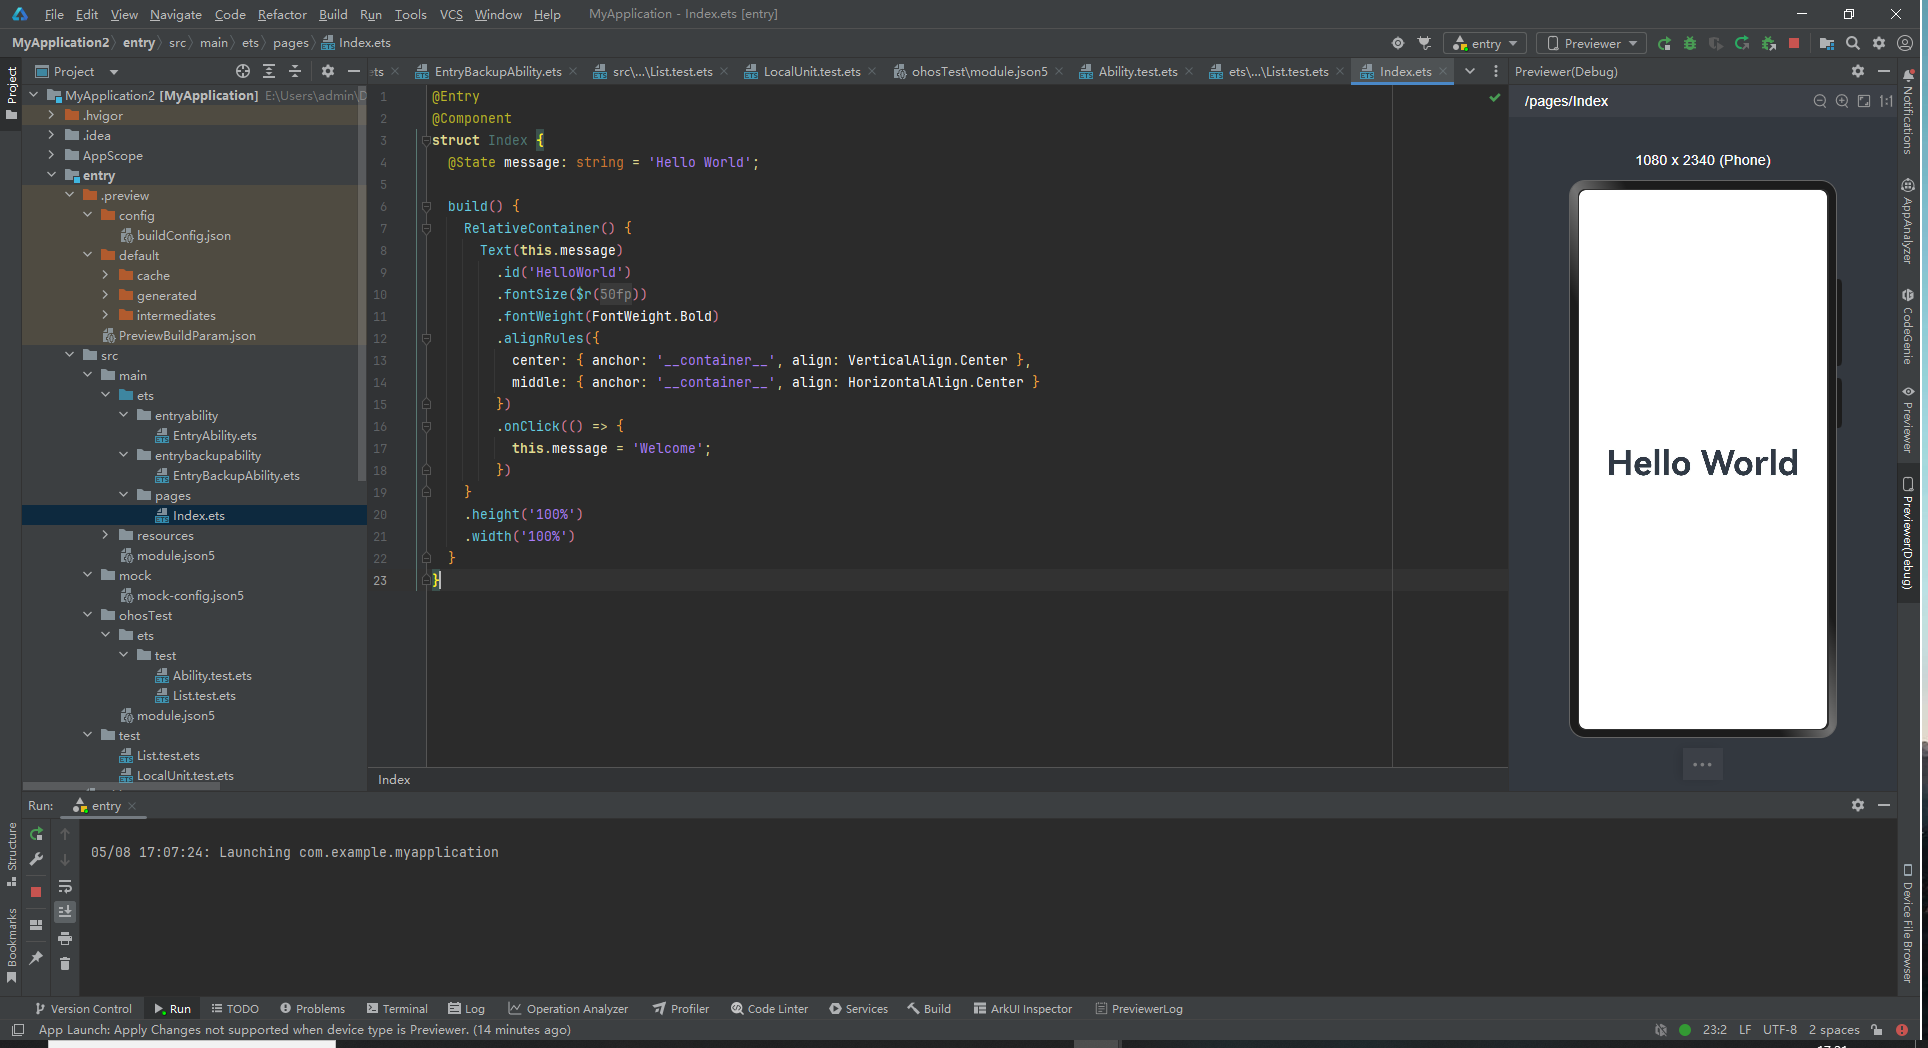Click the Project tree vertical scrollbar
Image resolution: width=1928 pixels, height=1048 pixels.
tap(362, 285)
